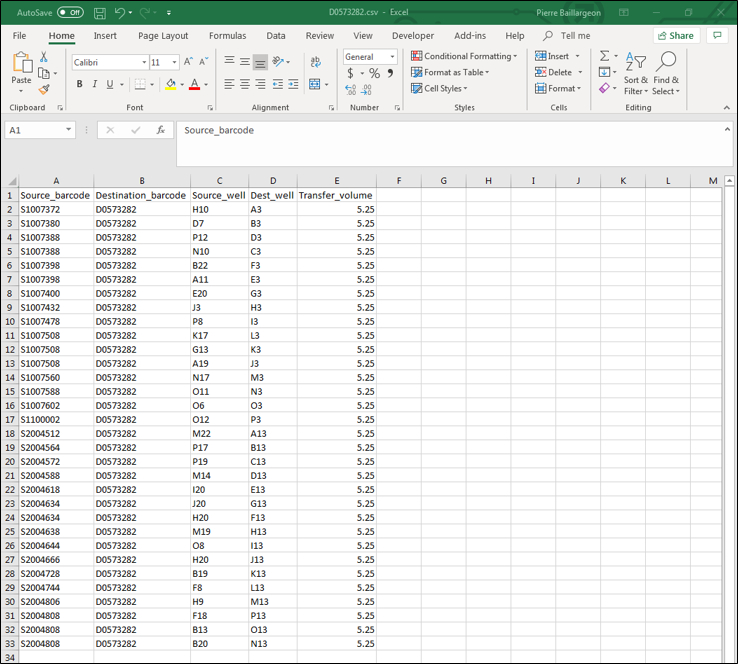
Task: Toggle the AutoSave switch
Action: point(70,12)
